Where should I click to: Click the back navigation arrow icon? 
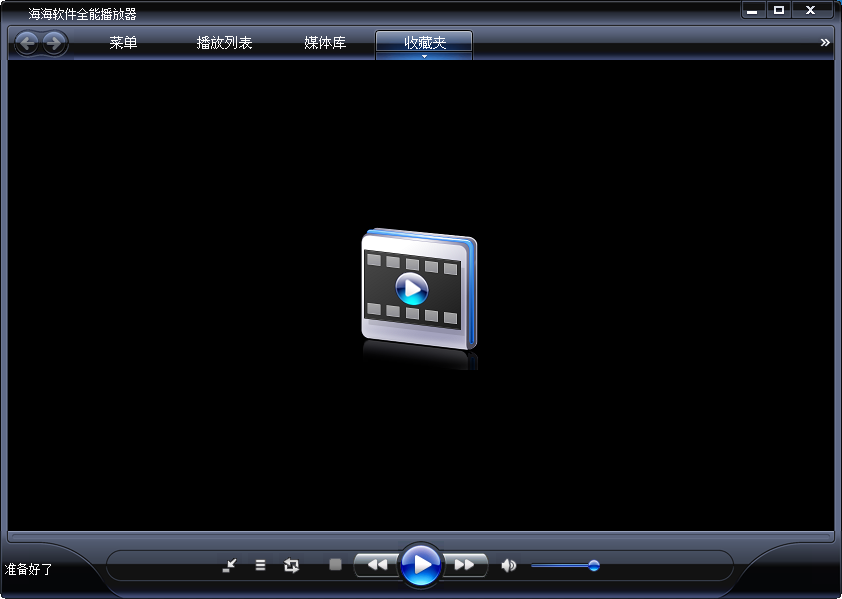point(29,43)
